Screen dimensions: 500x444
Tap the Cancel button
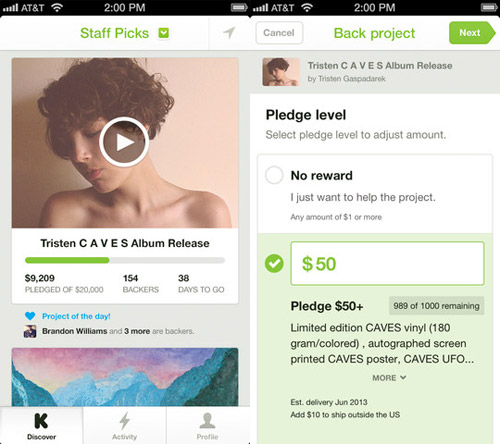coord(279,33)
